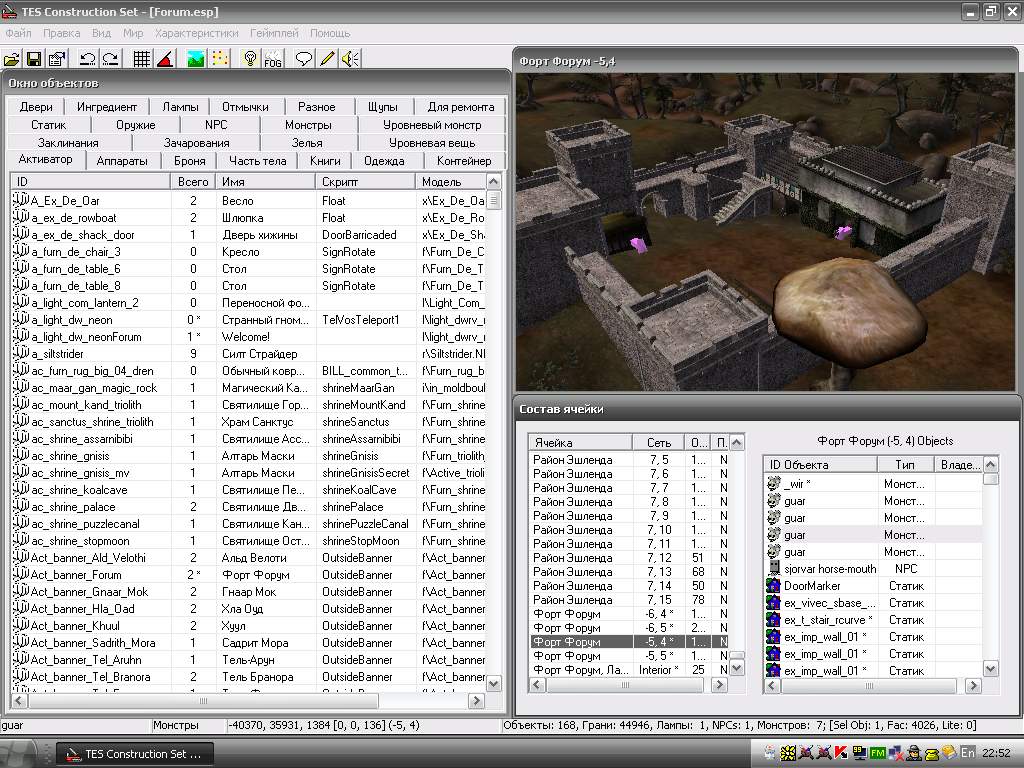1024x768 pixels.
Task: Select ex_t_stair_rcurve in cell objects
Action: click(873, 620)
